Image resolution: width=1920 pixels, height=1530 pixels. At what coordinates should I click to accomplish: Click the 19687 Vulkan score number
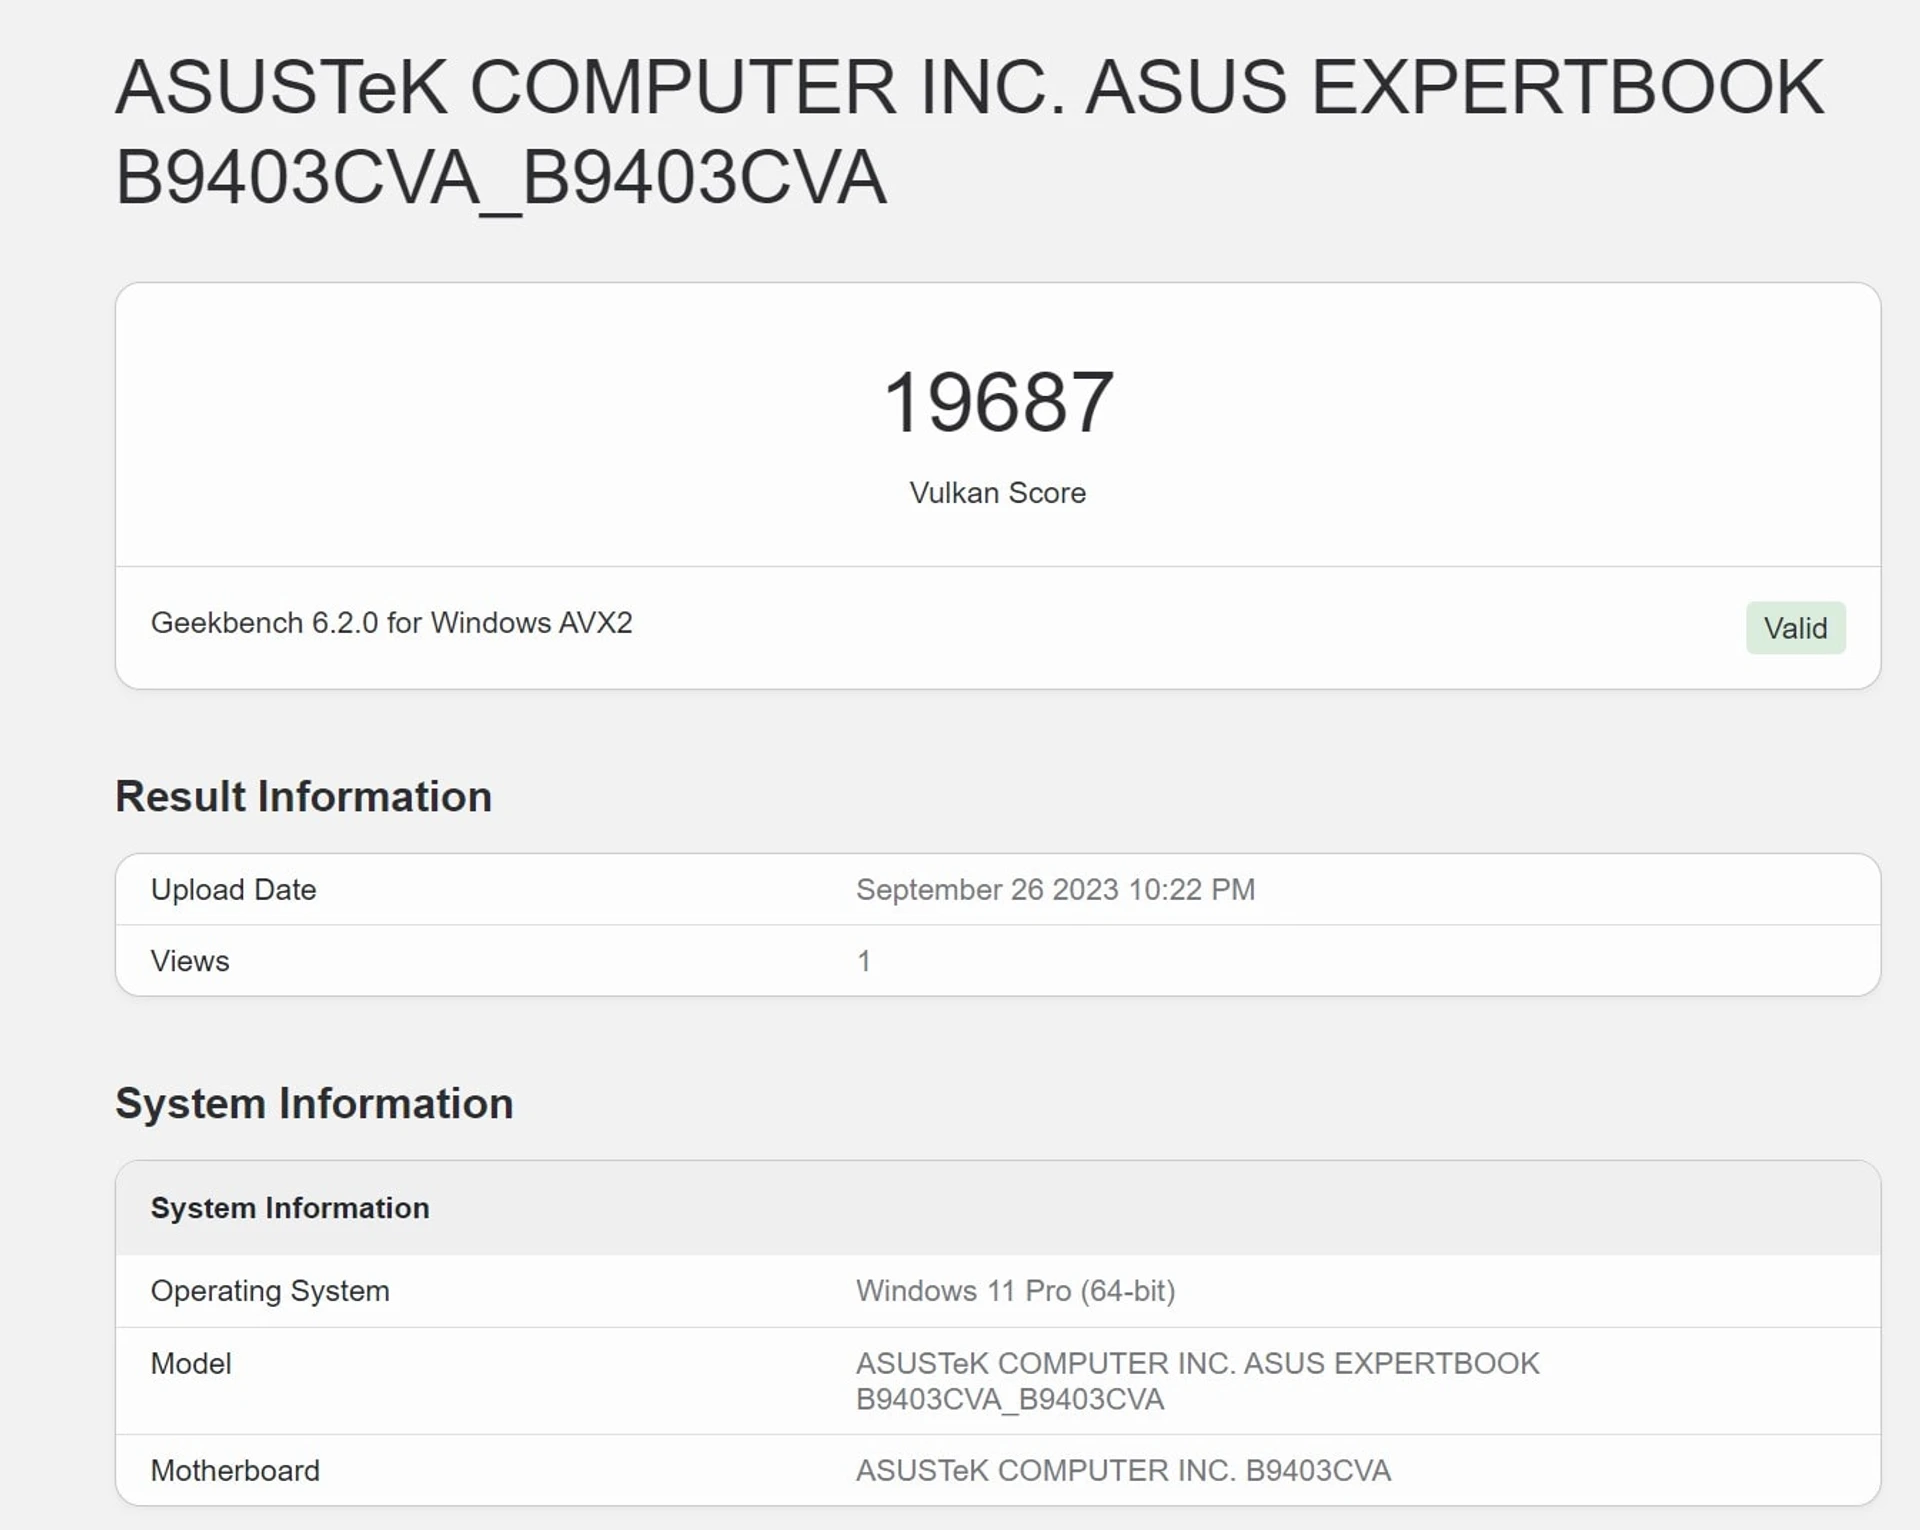tap(998, 402)
